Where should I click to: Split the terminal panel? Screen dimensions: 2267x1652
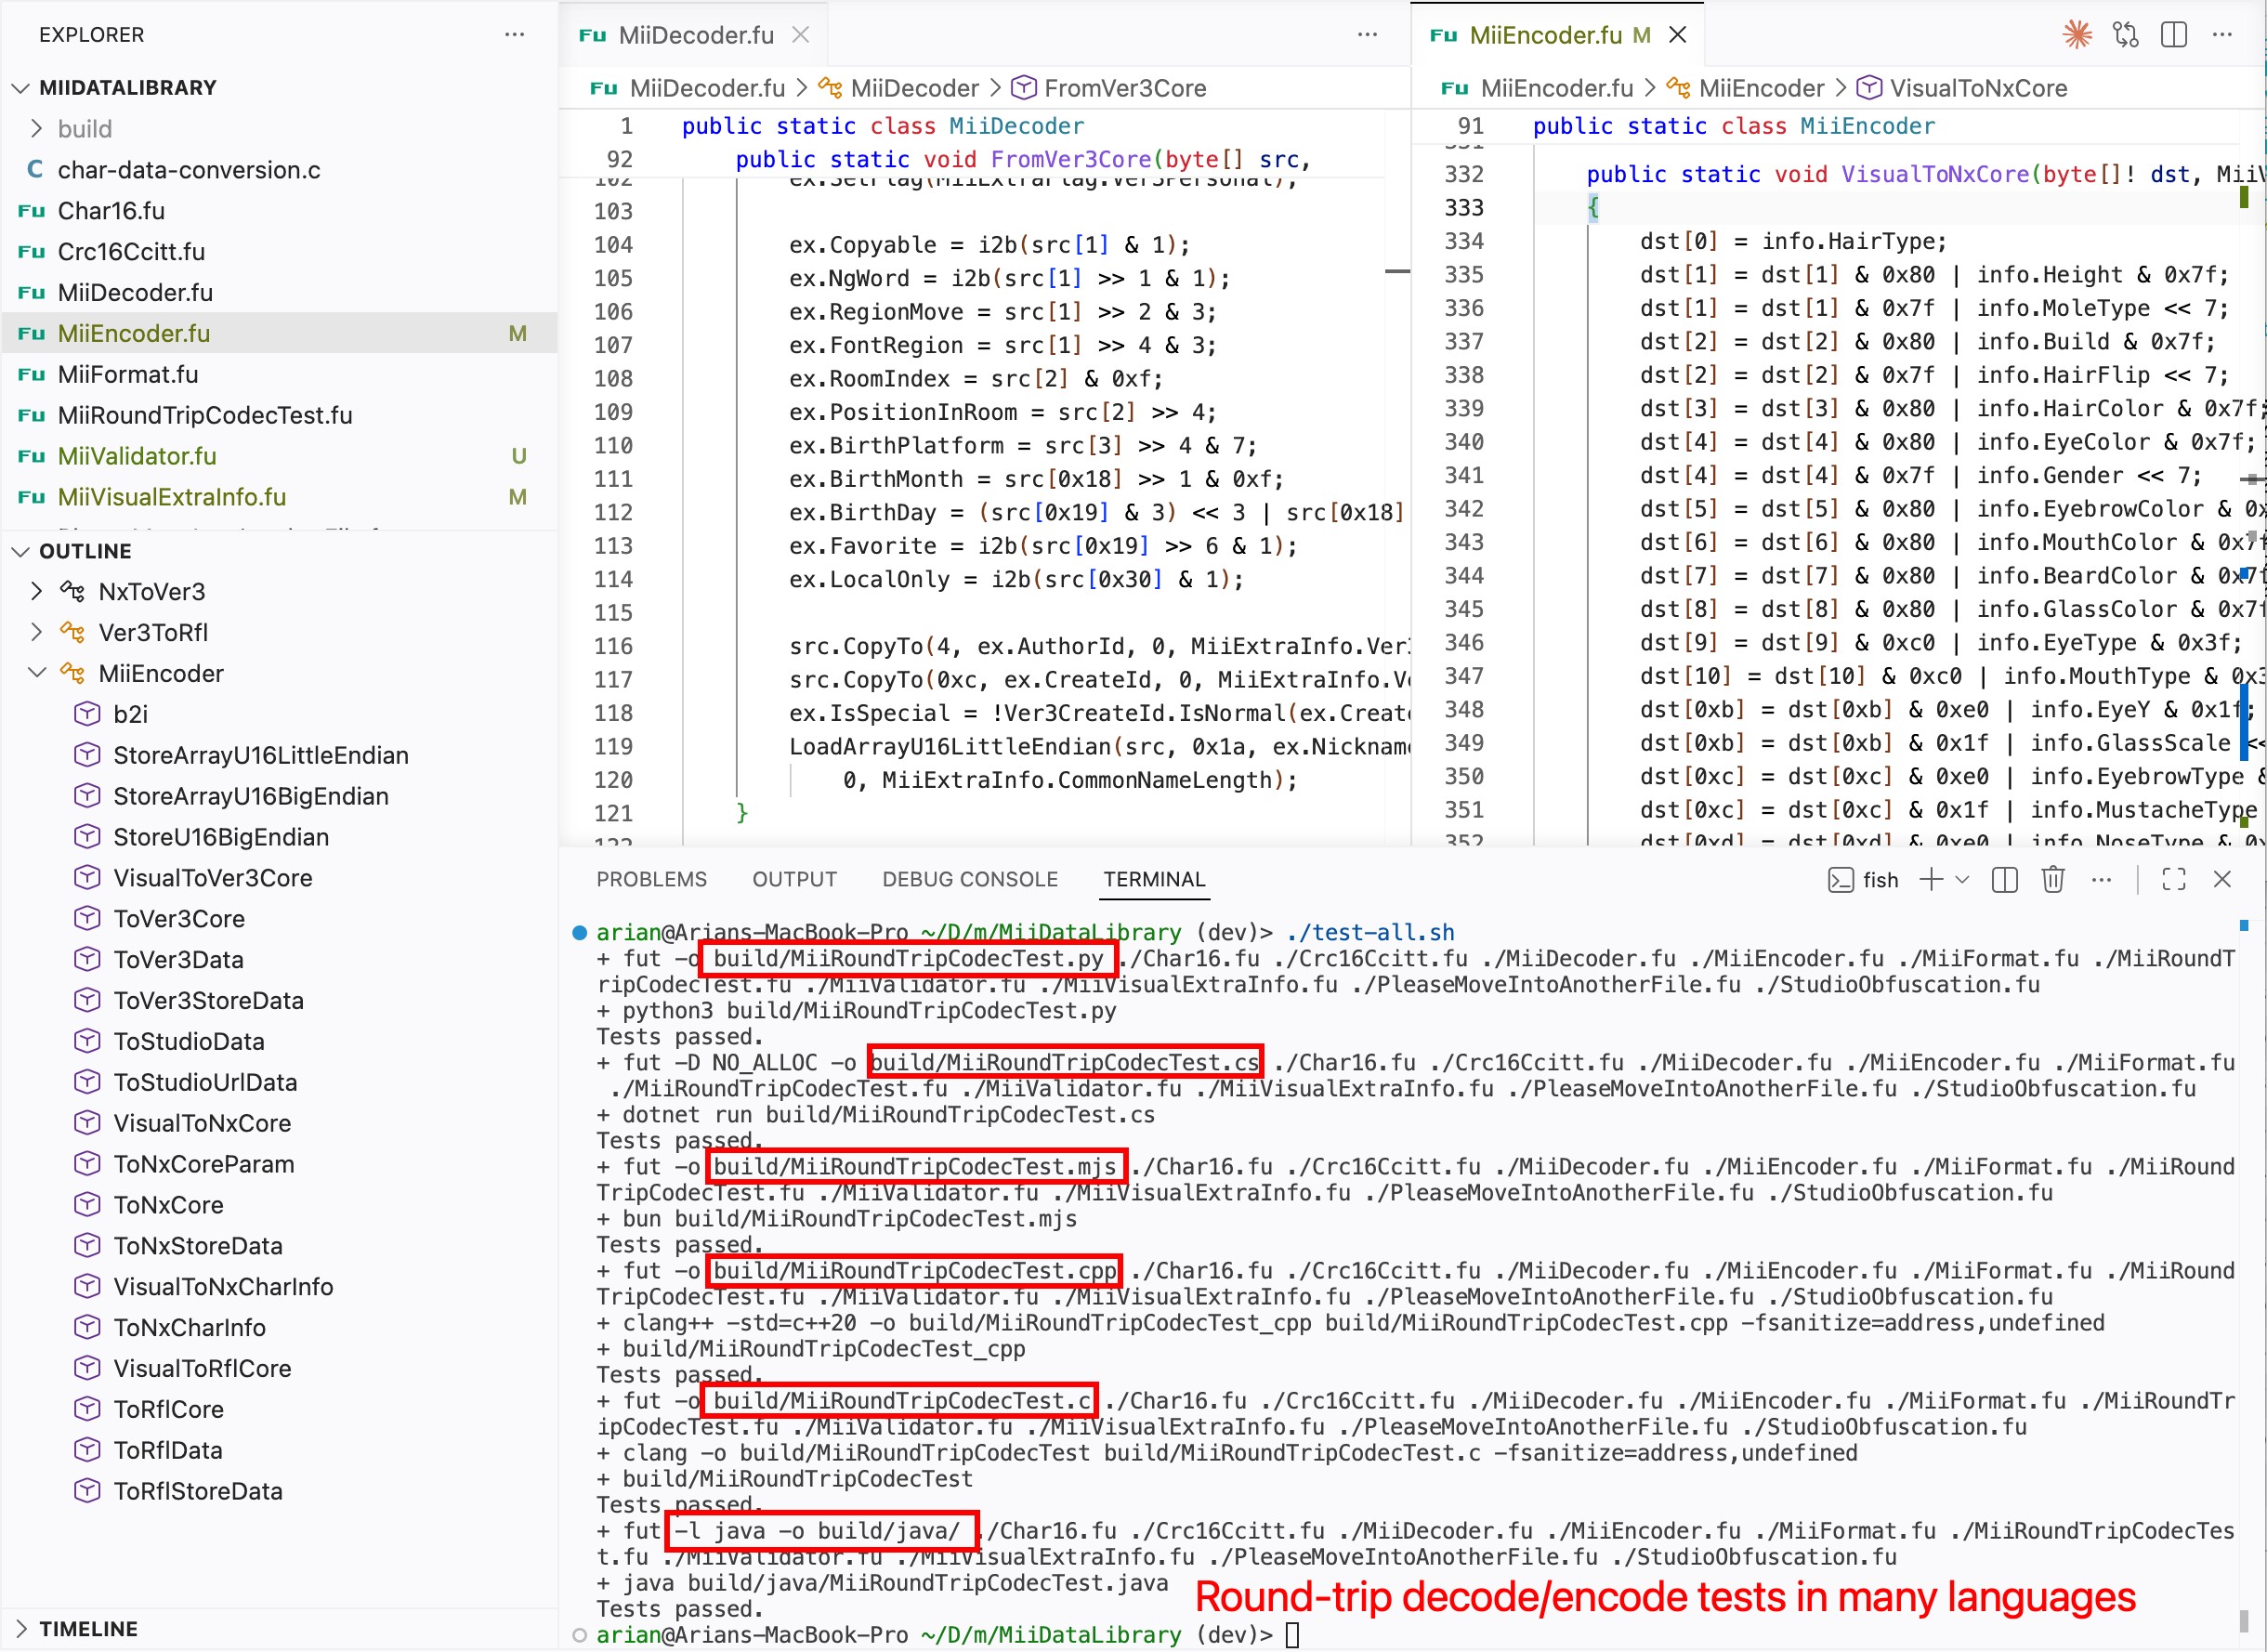[2004, 879]
